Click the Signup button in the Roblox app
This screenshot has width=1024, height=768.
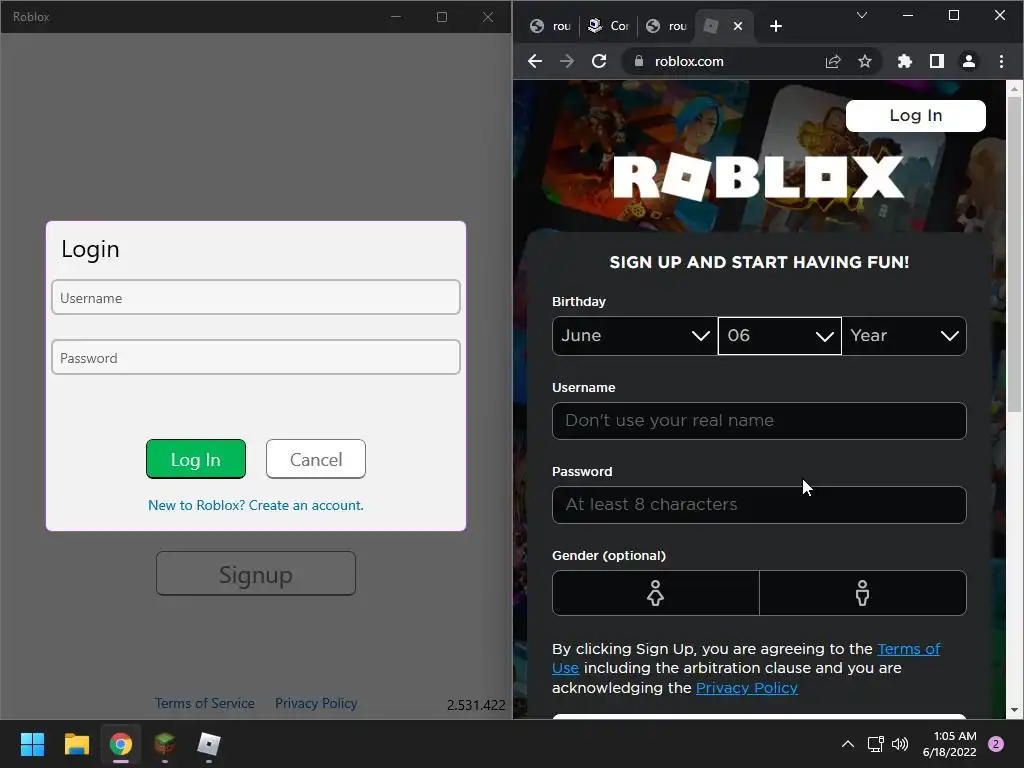coord(256,573)
